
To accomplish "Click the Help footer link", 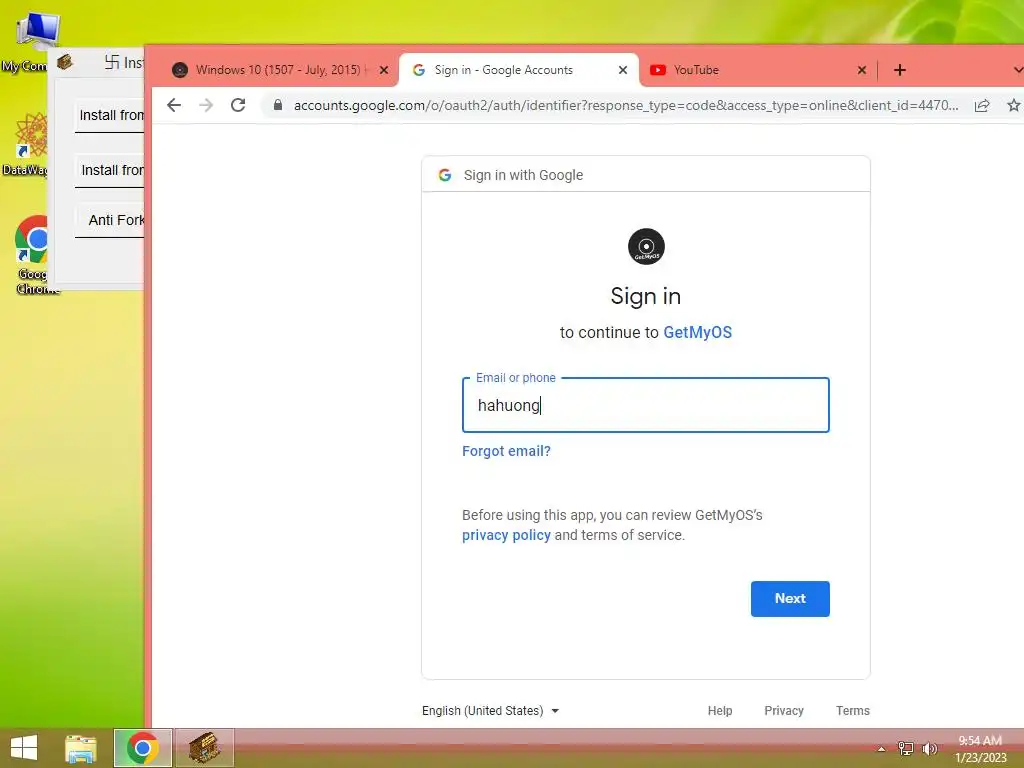I will pos(720,711).
